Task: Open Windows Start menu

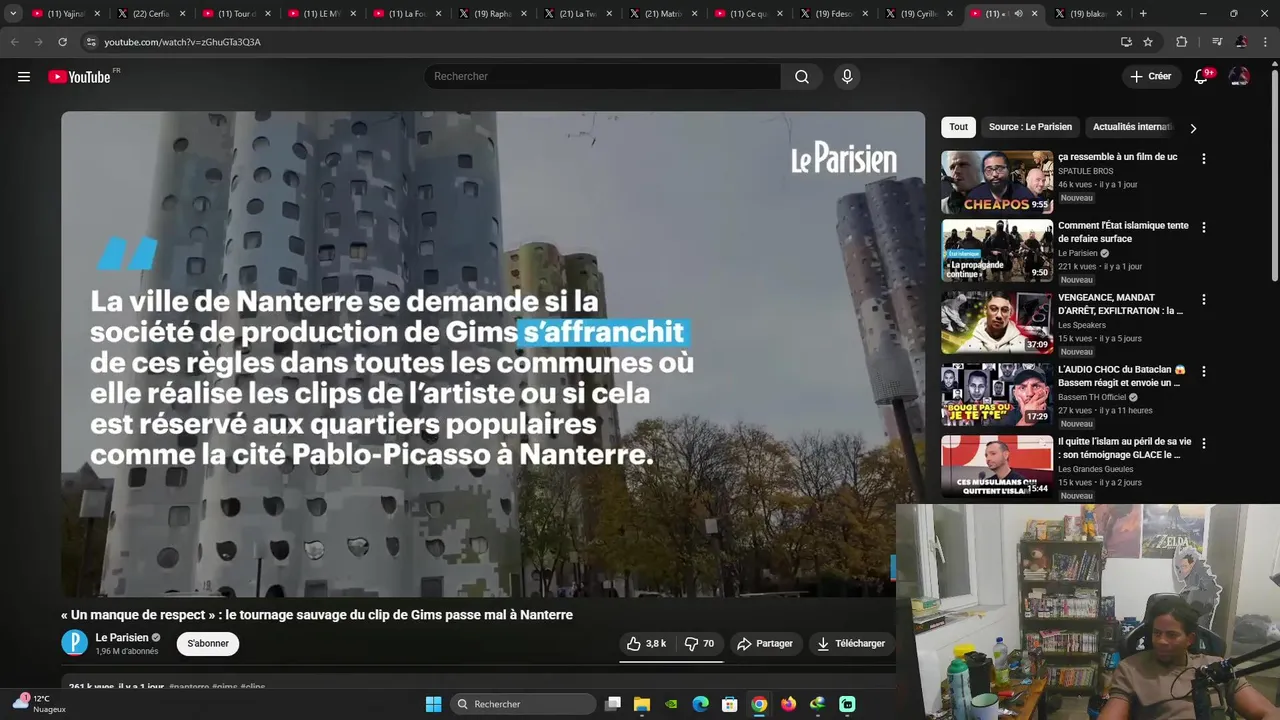Action: click(x=433, y=704)
